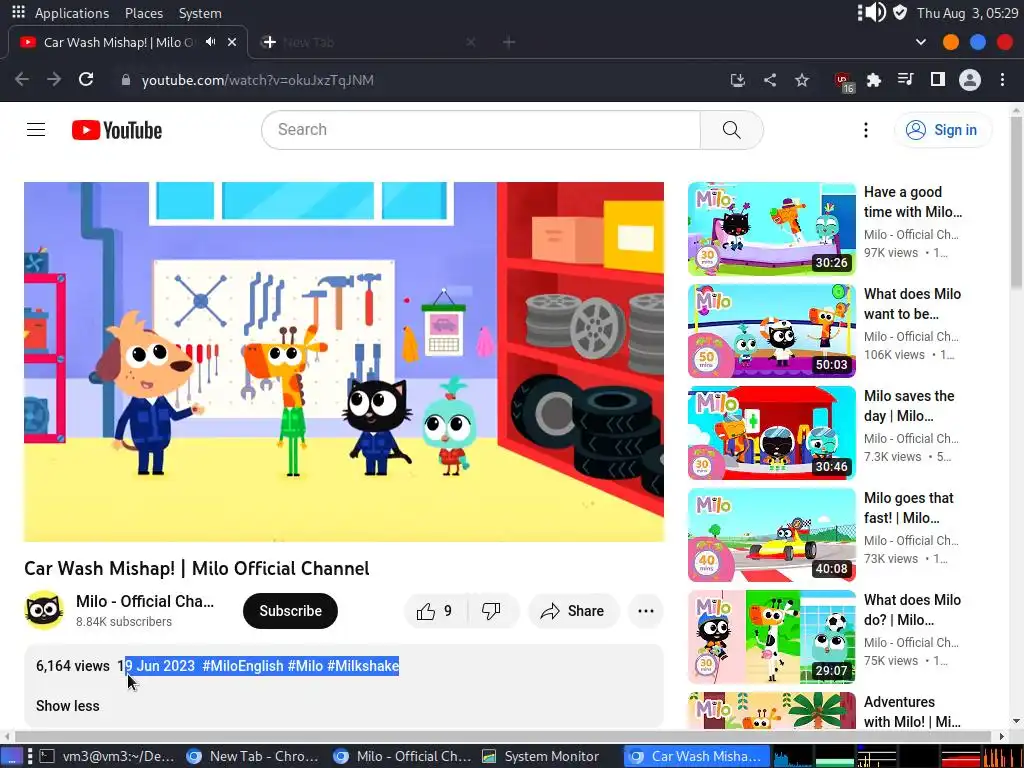
Task: Switch to New Tab - Chrome taskbar item
Action: pyautogui.click(x=252, y=756)
